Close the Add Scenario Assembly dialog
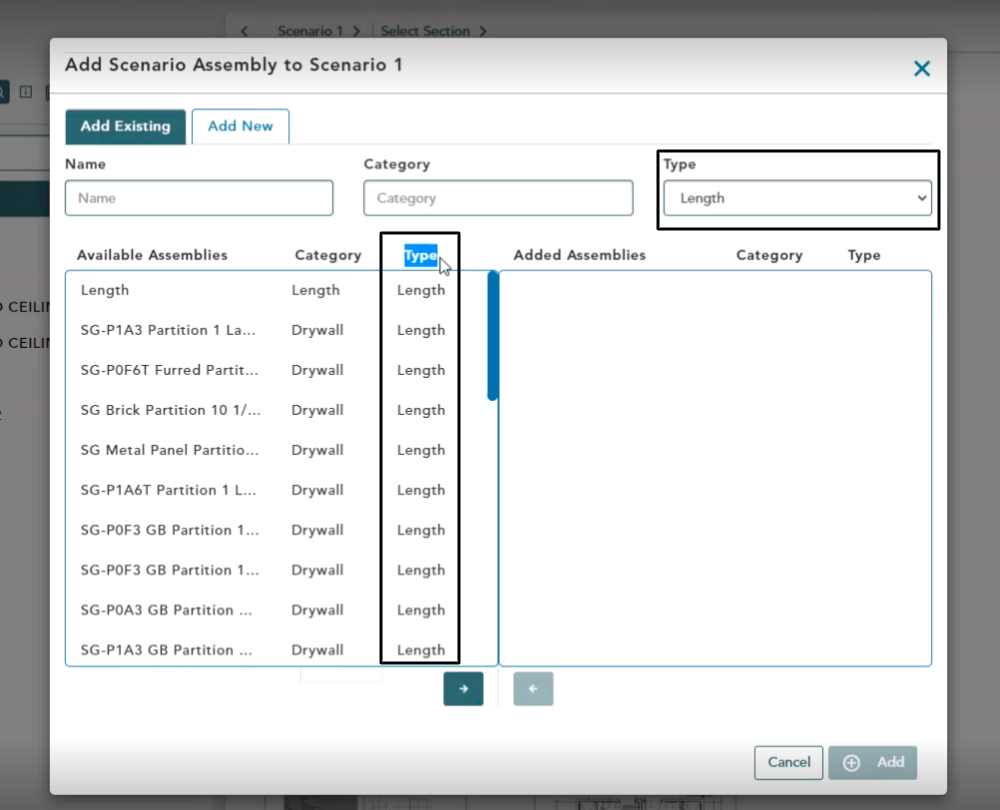The width and height of the screenshot is (1000, 810). coord(921,68)
